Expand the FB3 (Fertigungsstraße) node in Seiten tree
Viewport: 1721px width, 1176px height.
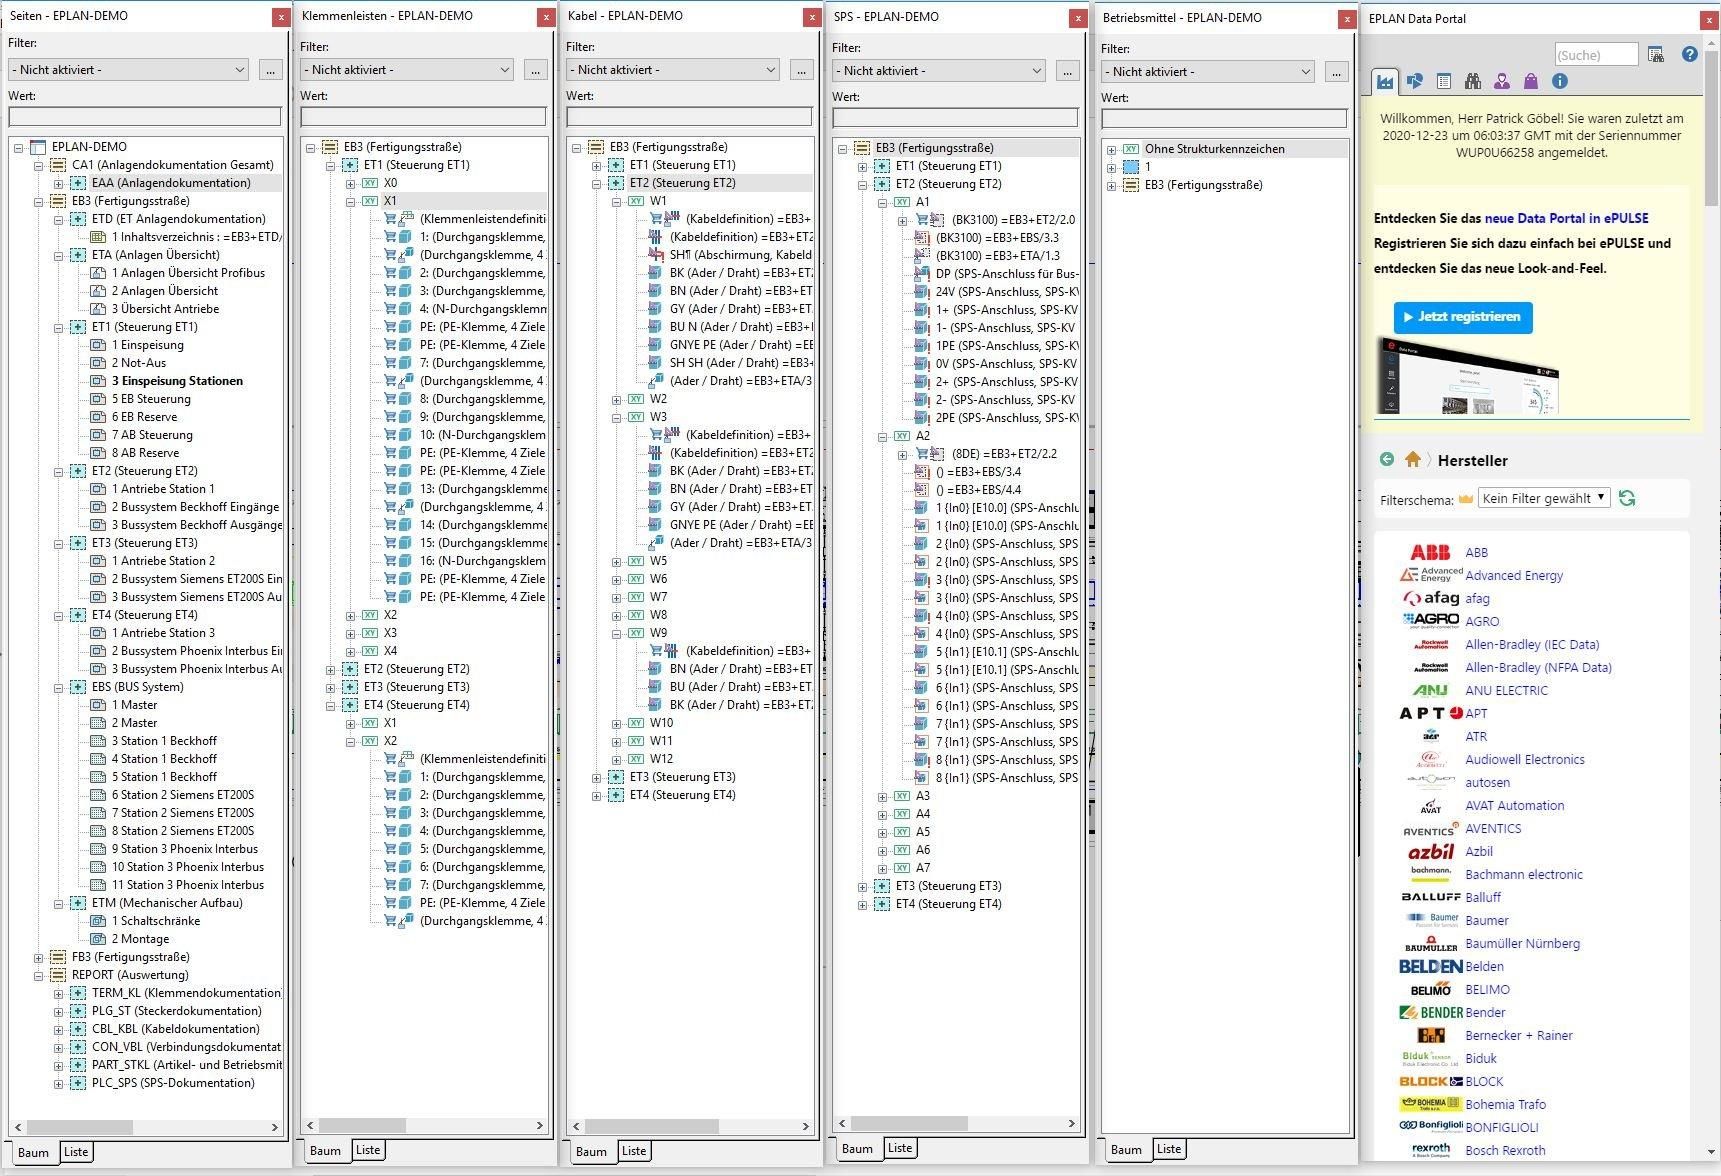39,957
